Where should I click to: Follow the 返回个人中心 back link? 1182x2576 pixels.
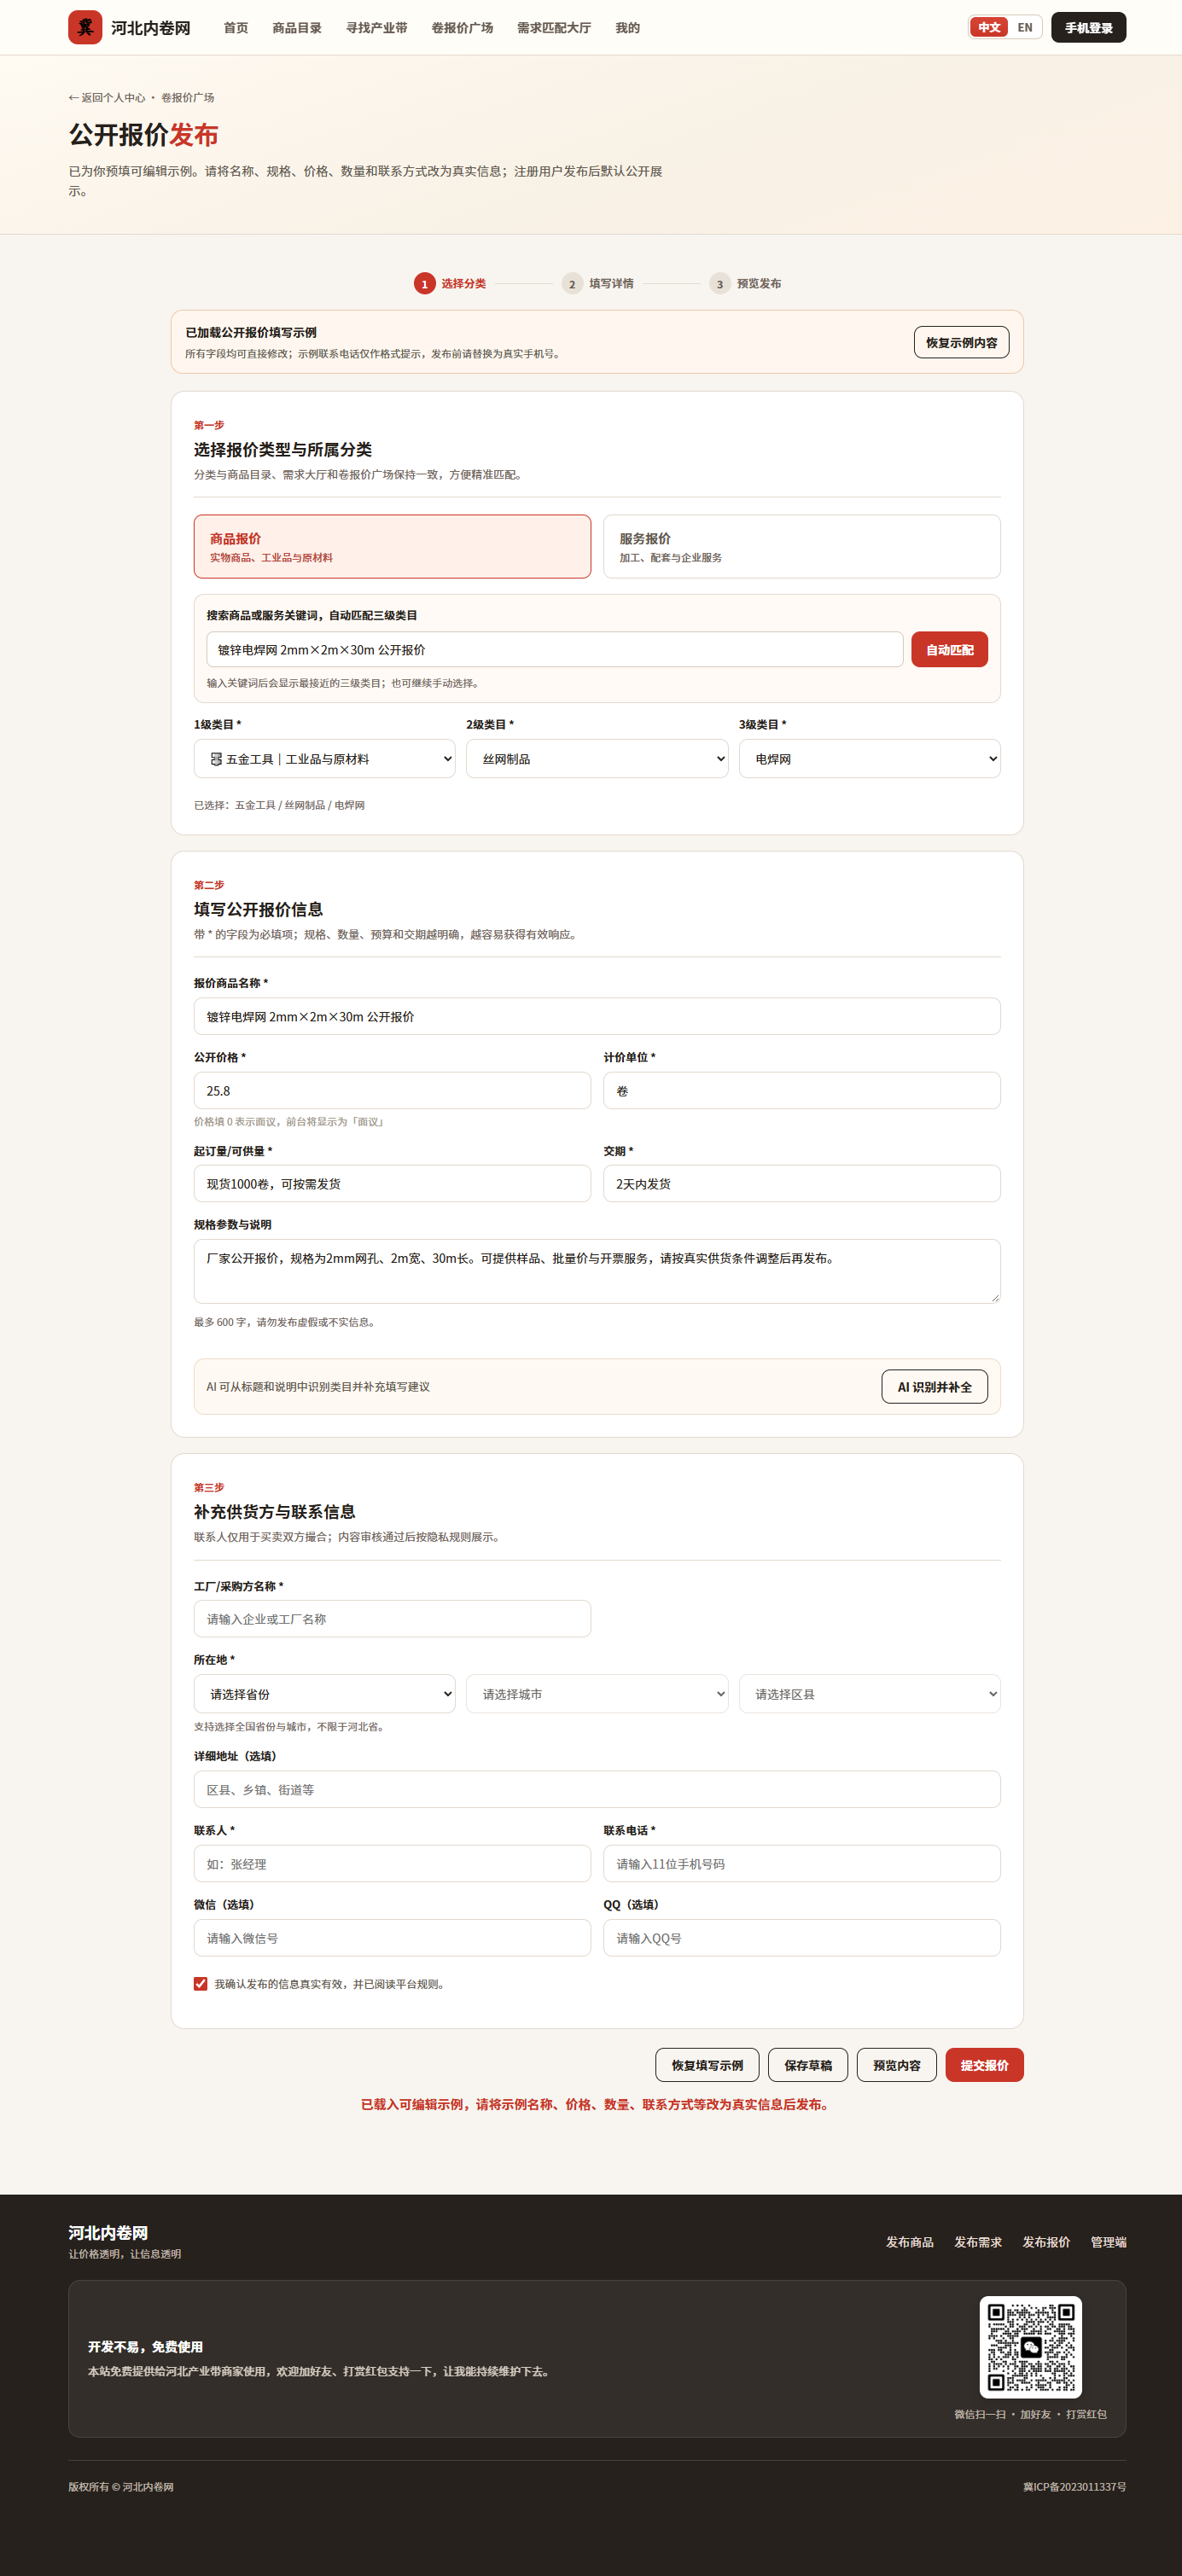[107, 97]
